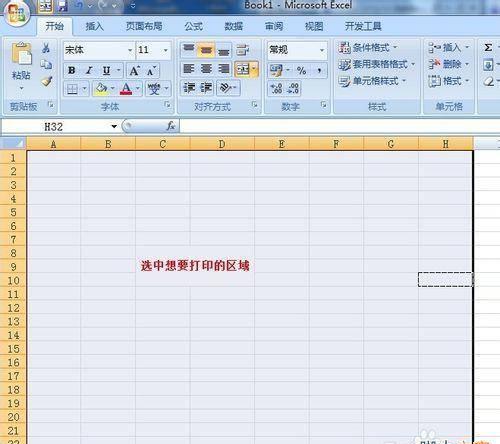Click the Undo icon in quick access toolbar
Image resolution: width=500 pixels, height=444 pixels.
tap(79, 6)
